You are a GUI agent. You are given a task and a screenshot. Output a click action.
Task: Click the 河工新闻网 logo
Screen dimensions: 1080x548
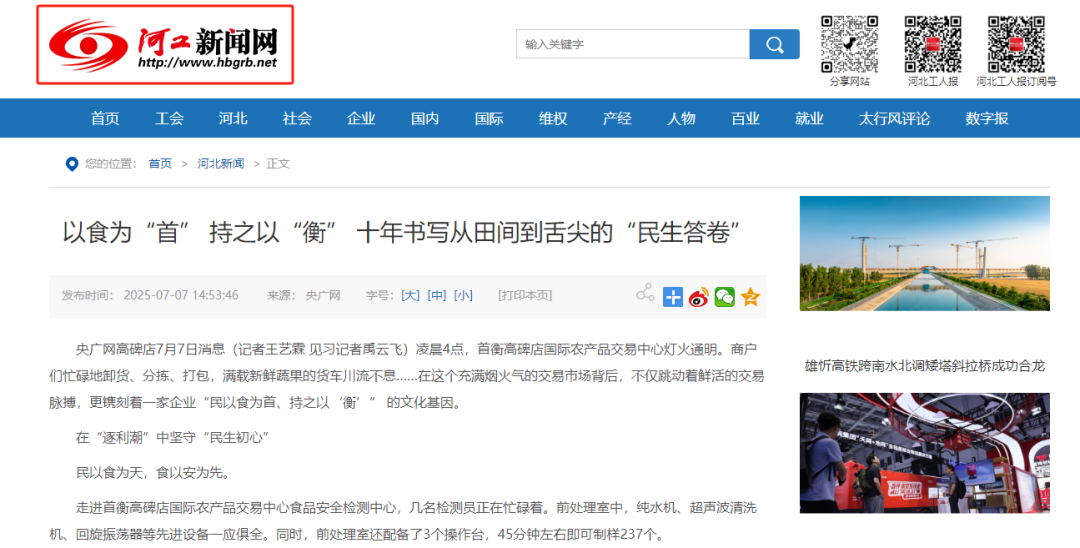pyautogui.click(x=166, y=45)
